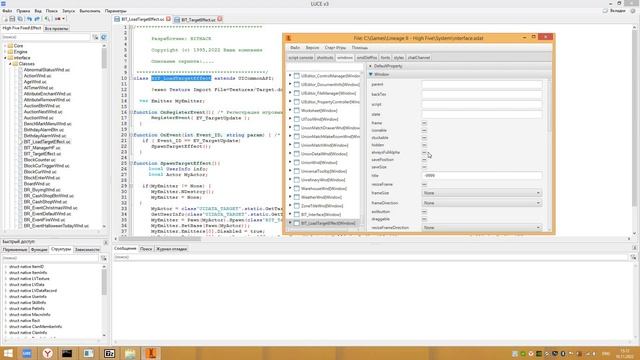
Task: Select struct native UserInfo entry
Action: (x=28, y=297)
